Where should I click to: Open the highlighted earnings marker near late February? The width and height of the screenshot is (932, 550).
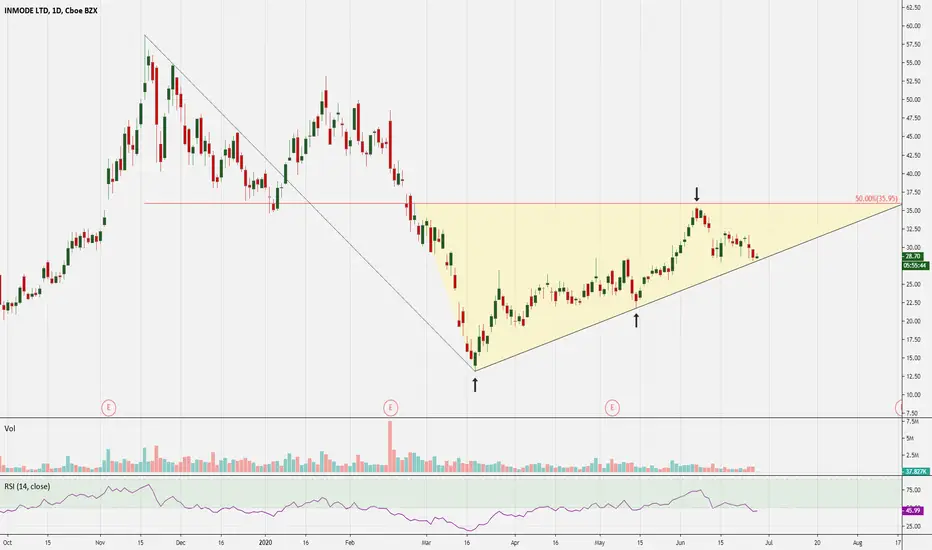pyautogui.click(x=390, y=408)
